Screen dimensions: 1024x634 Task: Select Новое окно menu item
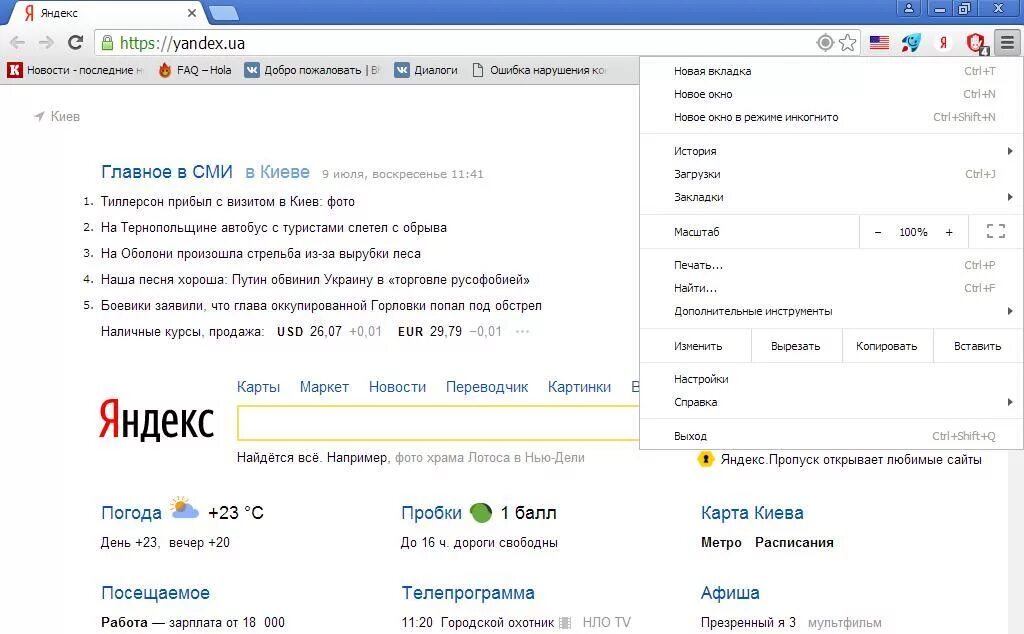click(x=831, y=94)
